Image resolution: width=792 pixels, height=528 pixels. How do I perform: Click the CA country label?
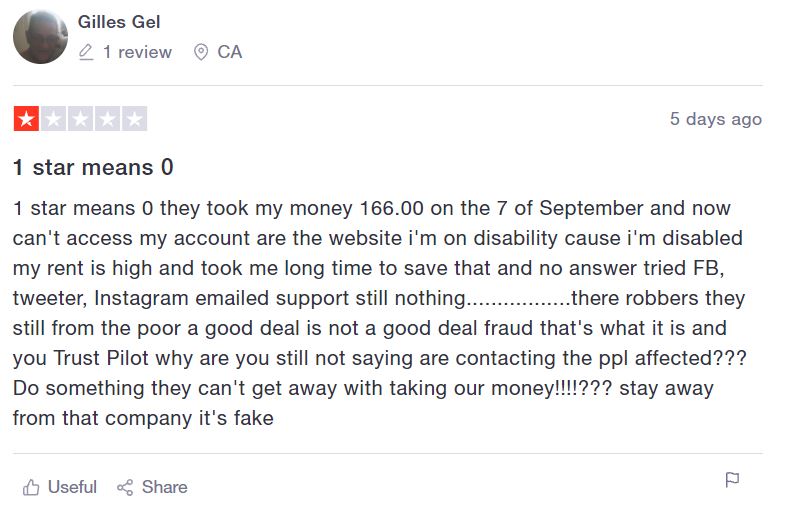230,52
